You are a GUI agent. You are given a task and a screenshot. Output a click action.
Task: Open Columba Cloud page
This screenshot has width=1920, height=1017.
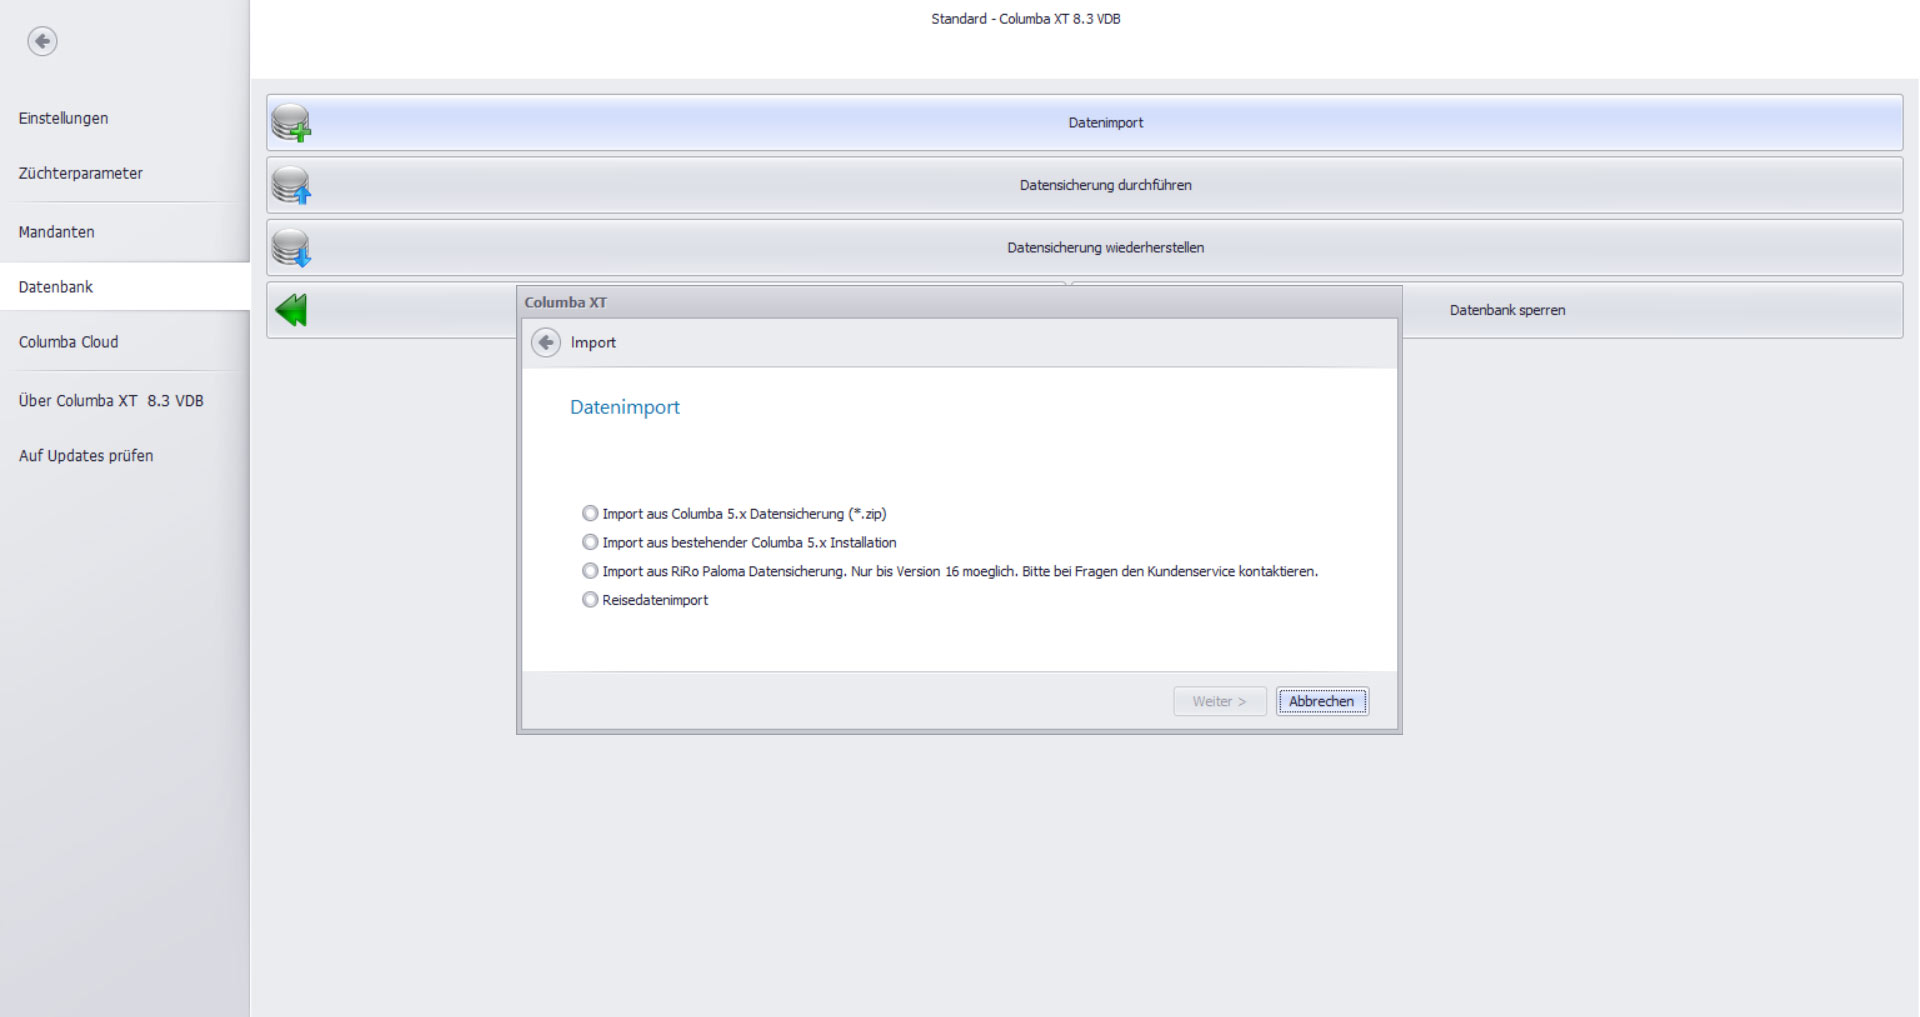coord(68,342)
